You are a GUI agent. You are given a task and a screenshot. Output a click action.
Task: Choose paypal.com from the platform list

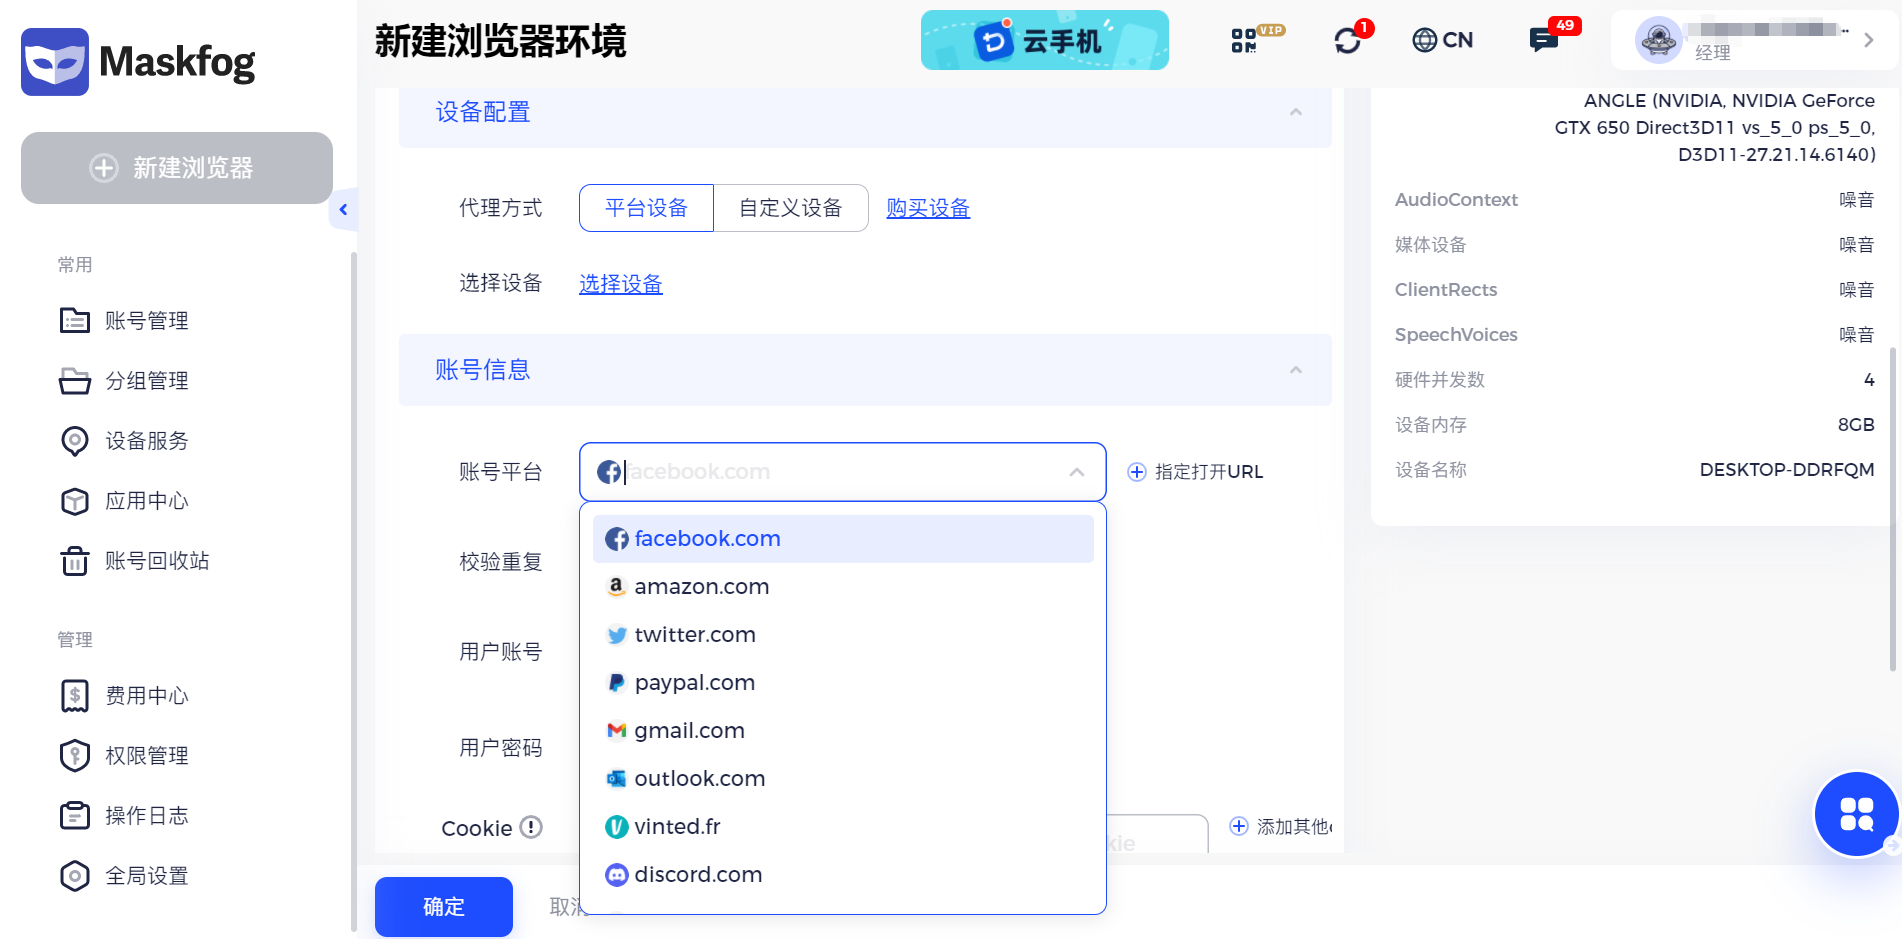(843, 683)
